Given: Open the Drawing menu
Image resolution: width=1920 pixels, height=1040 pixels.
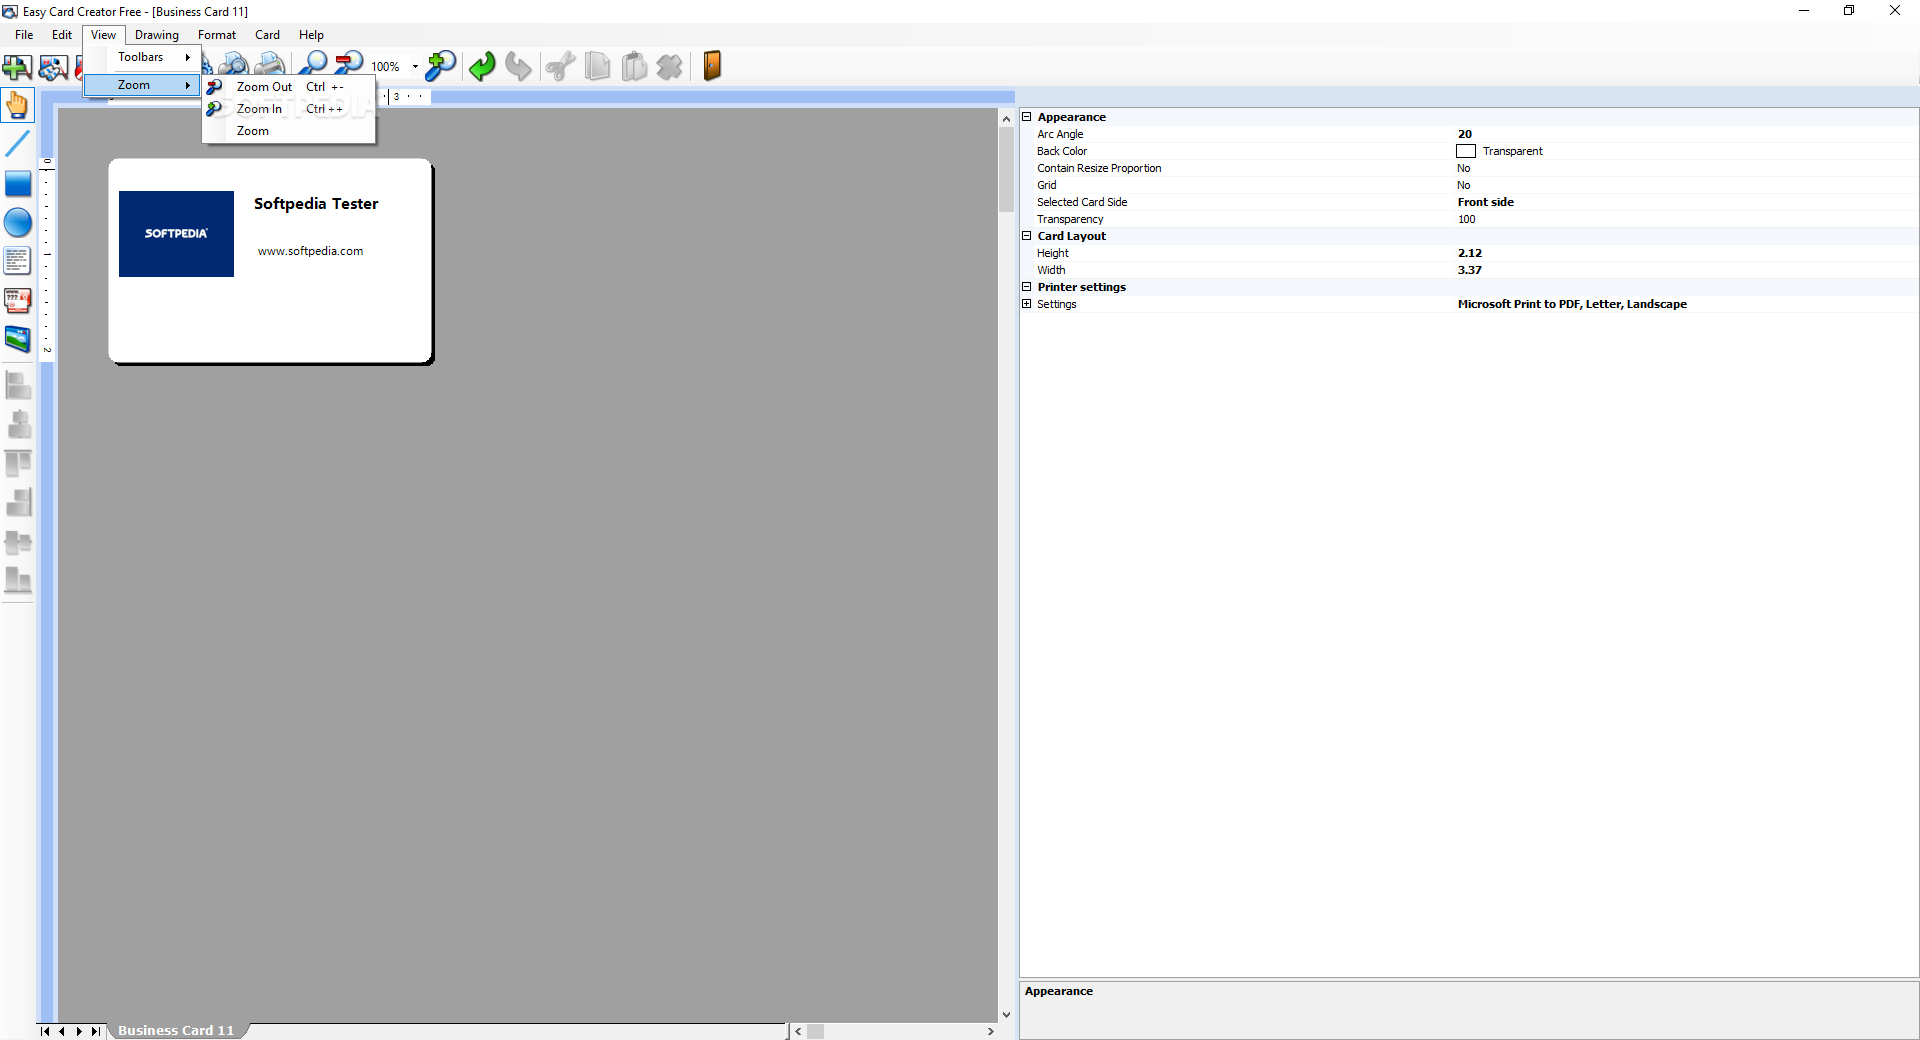Looking at the screenshot, I should click(157, 35).
